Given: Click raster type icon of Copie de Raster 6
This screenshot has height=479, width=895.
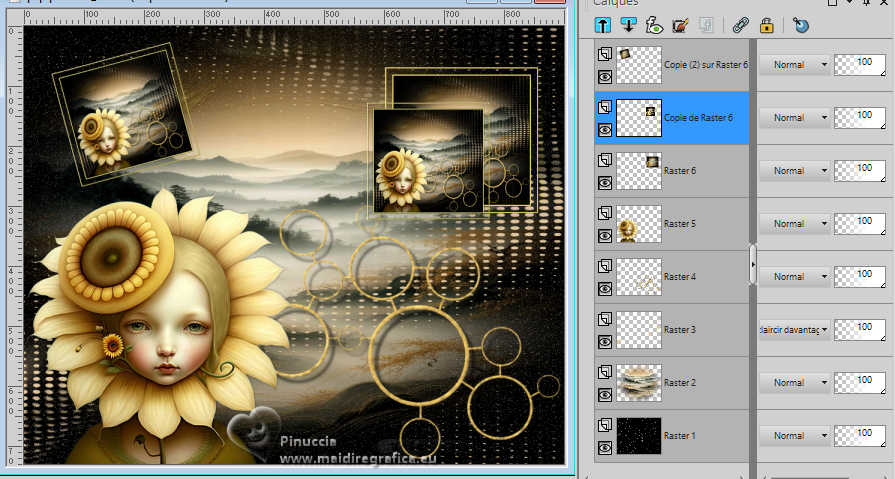Looking at the screenshot, I should [604, 107].
